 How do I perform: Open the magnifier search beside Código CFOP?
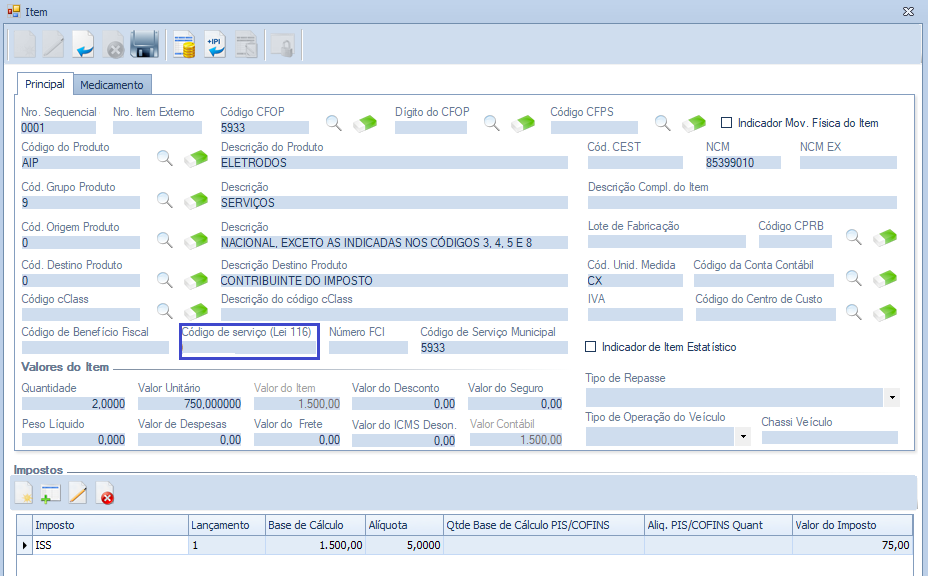(x=334, y=123)
